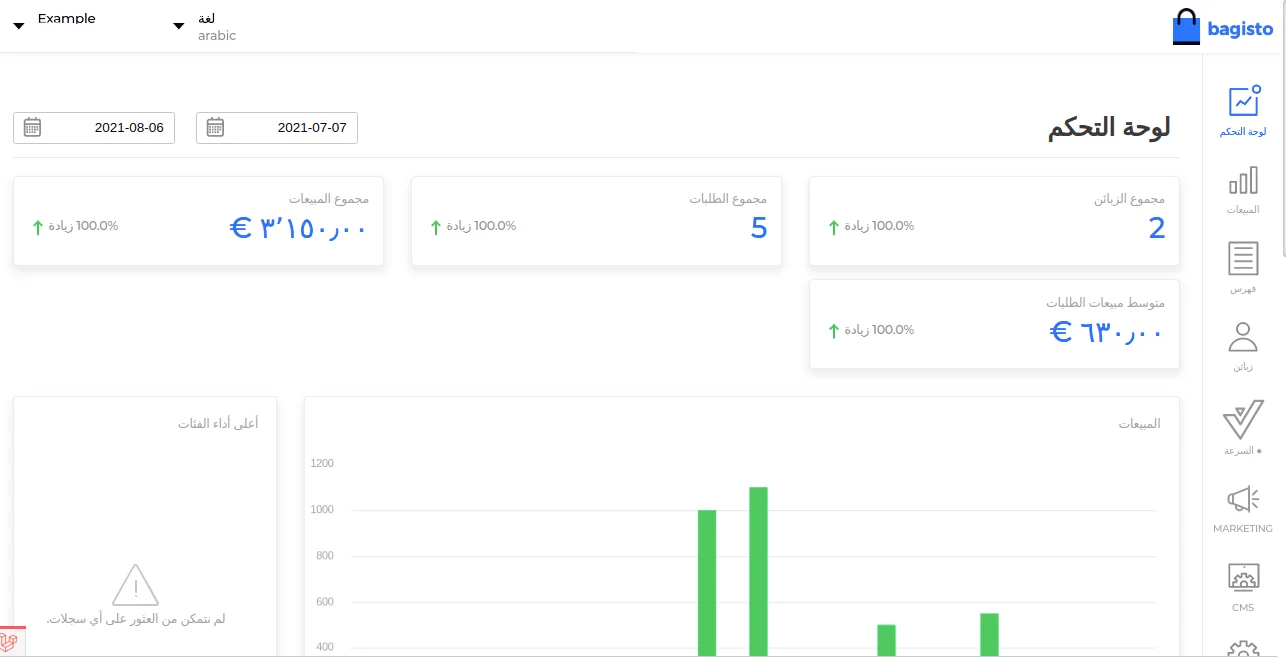Click the لوحة التحكم sidebar label
The width and height of the screenshot is (1286, 657).
[1243, 132]
